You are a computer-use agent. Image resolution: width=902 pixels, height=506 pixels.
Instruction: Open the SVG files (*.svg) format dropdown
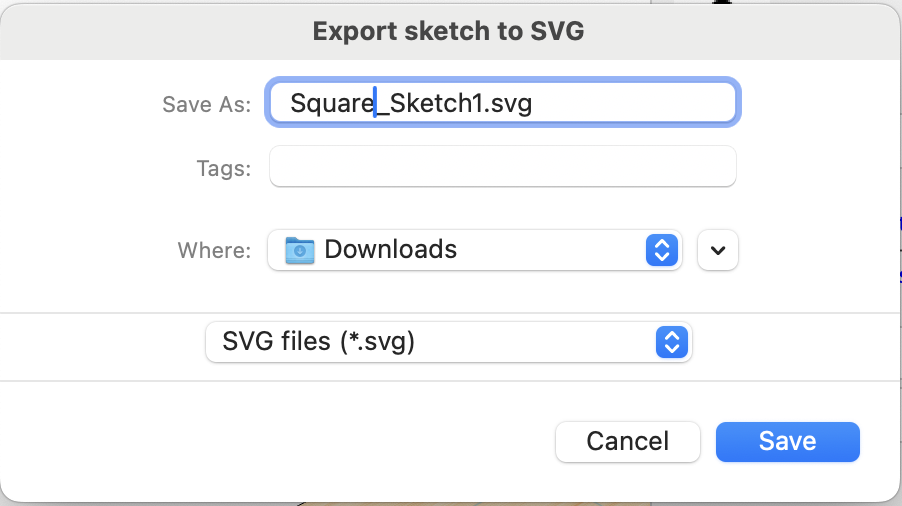[x=449, y=342]
